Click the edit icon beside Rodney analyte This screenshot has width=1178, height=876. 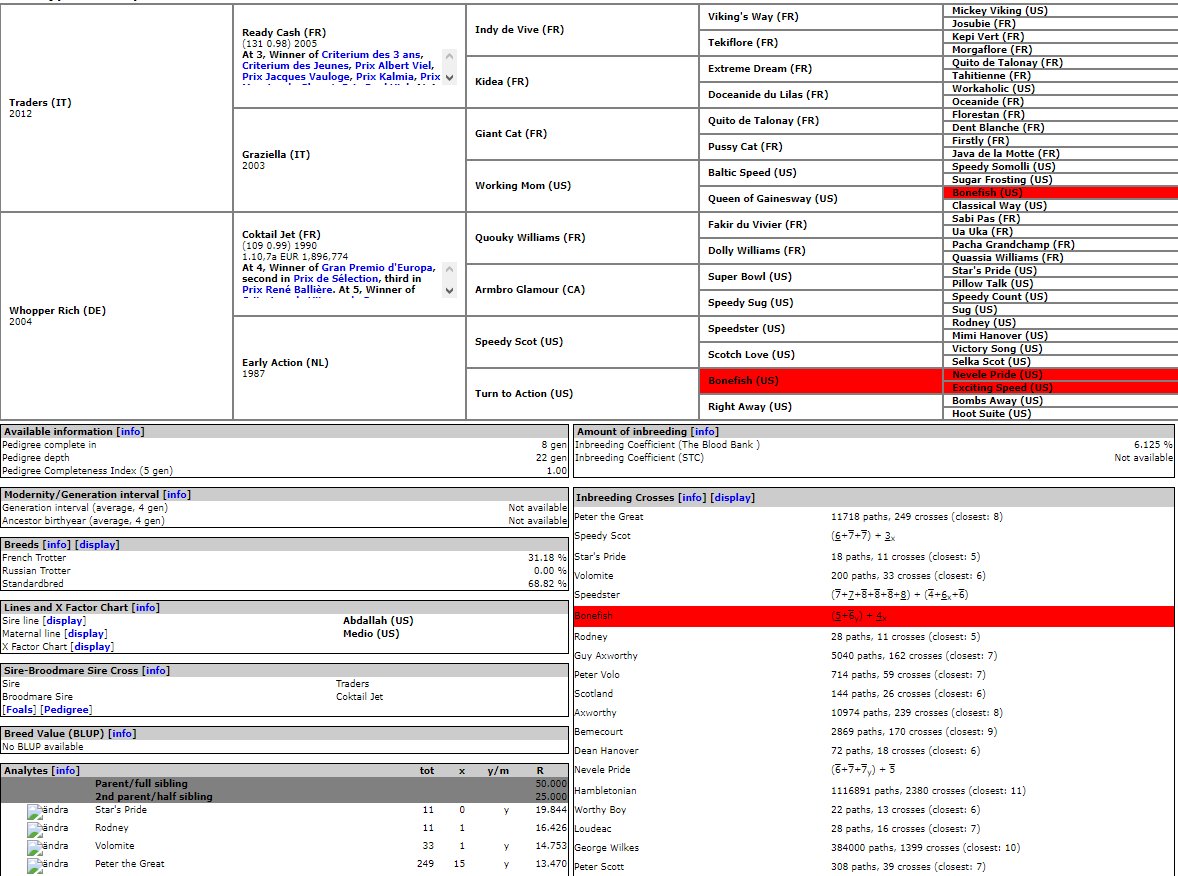click(47, 829)
